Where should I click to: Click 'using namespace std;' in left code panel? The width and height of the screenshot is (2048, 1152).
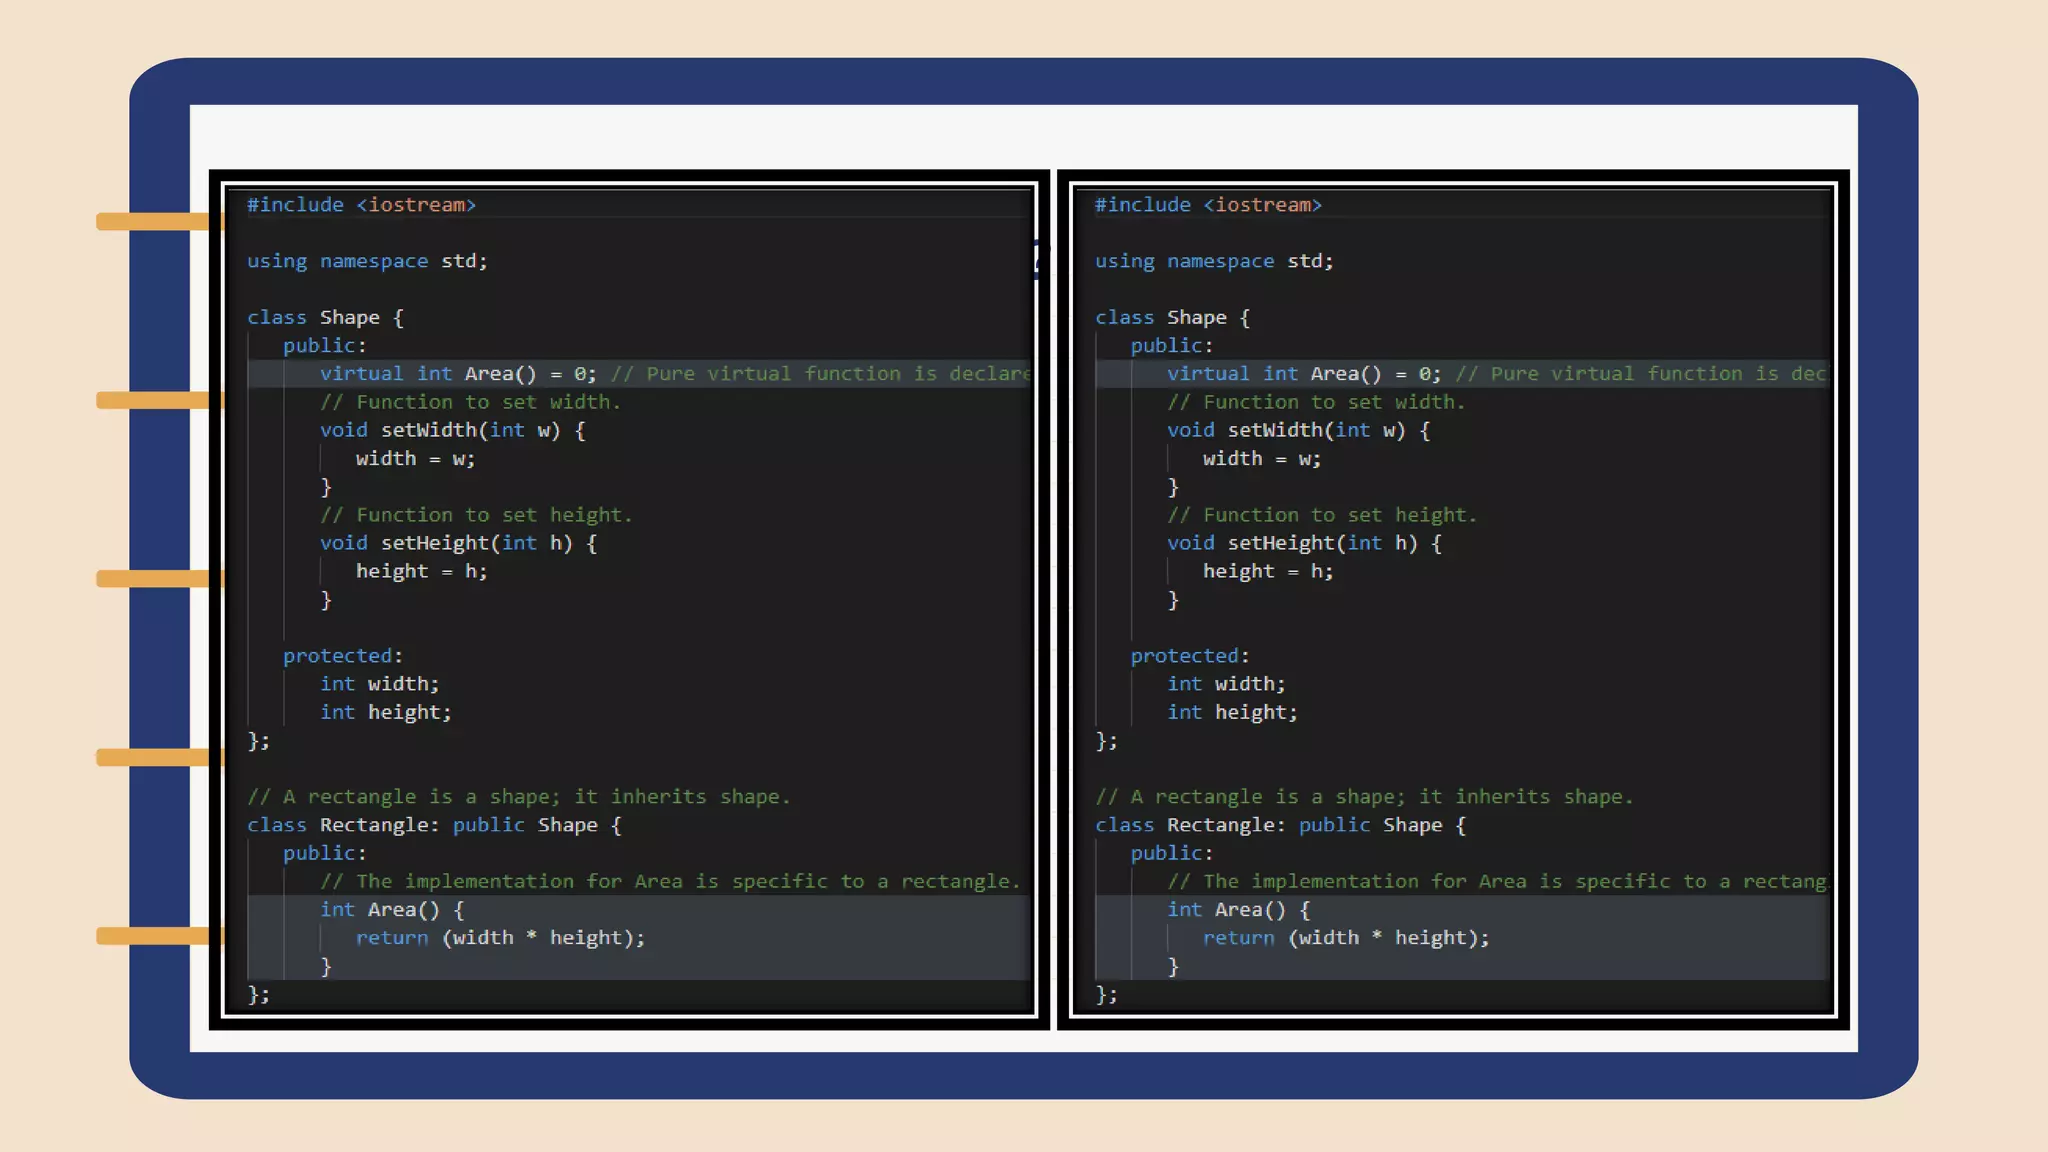click(367, 261)
